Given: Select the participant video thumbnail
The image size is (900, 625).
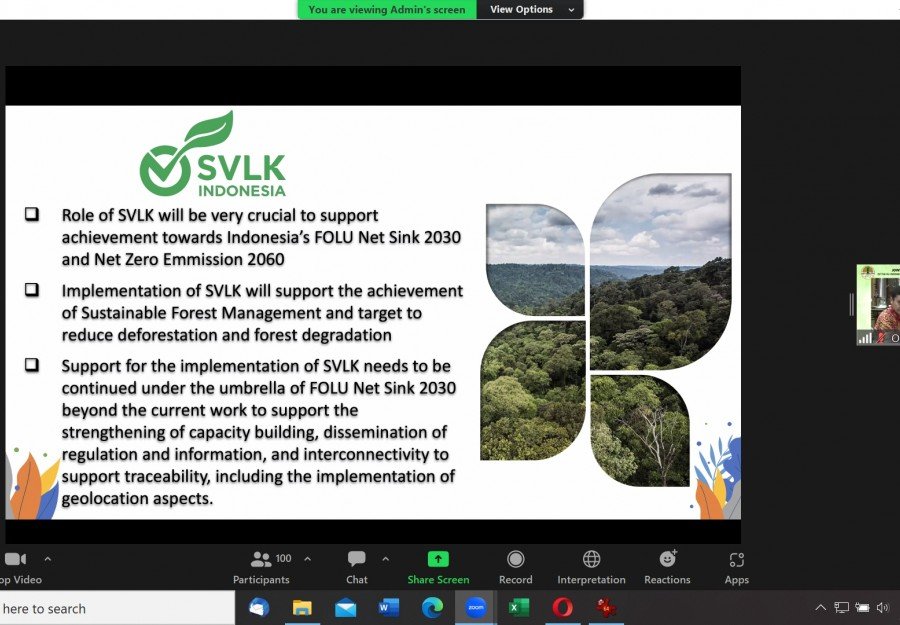Looking at the screenshot, I should [x=878, y=304].
